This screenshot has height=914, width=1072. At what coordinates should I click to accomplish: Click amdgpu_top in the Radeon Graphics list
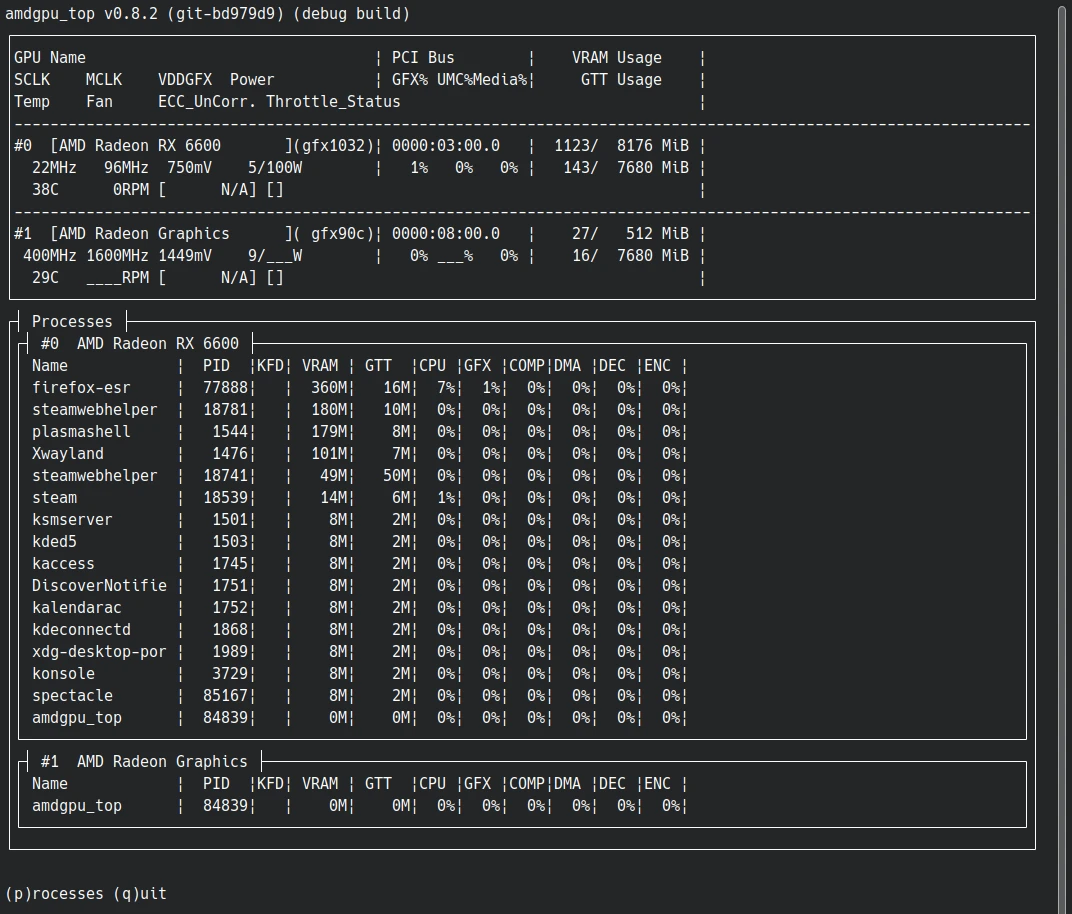[77, 806]
